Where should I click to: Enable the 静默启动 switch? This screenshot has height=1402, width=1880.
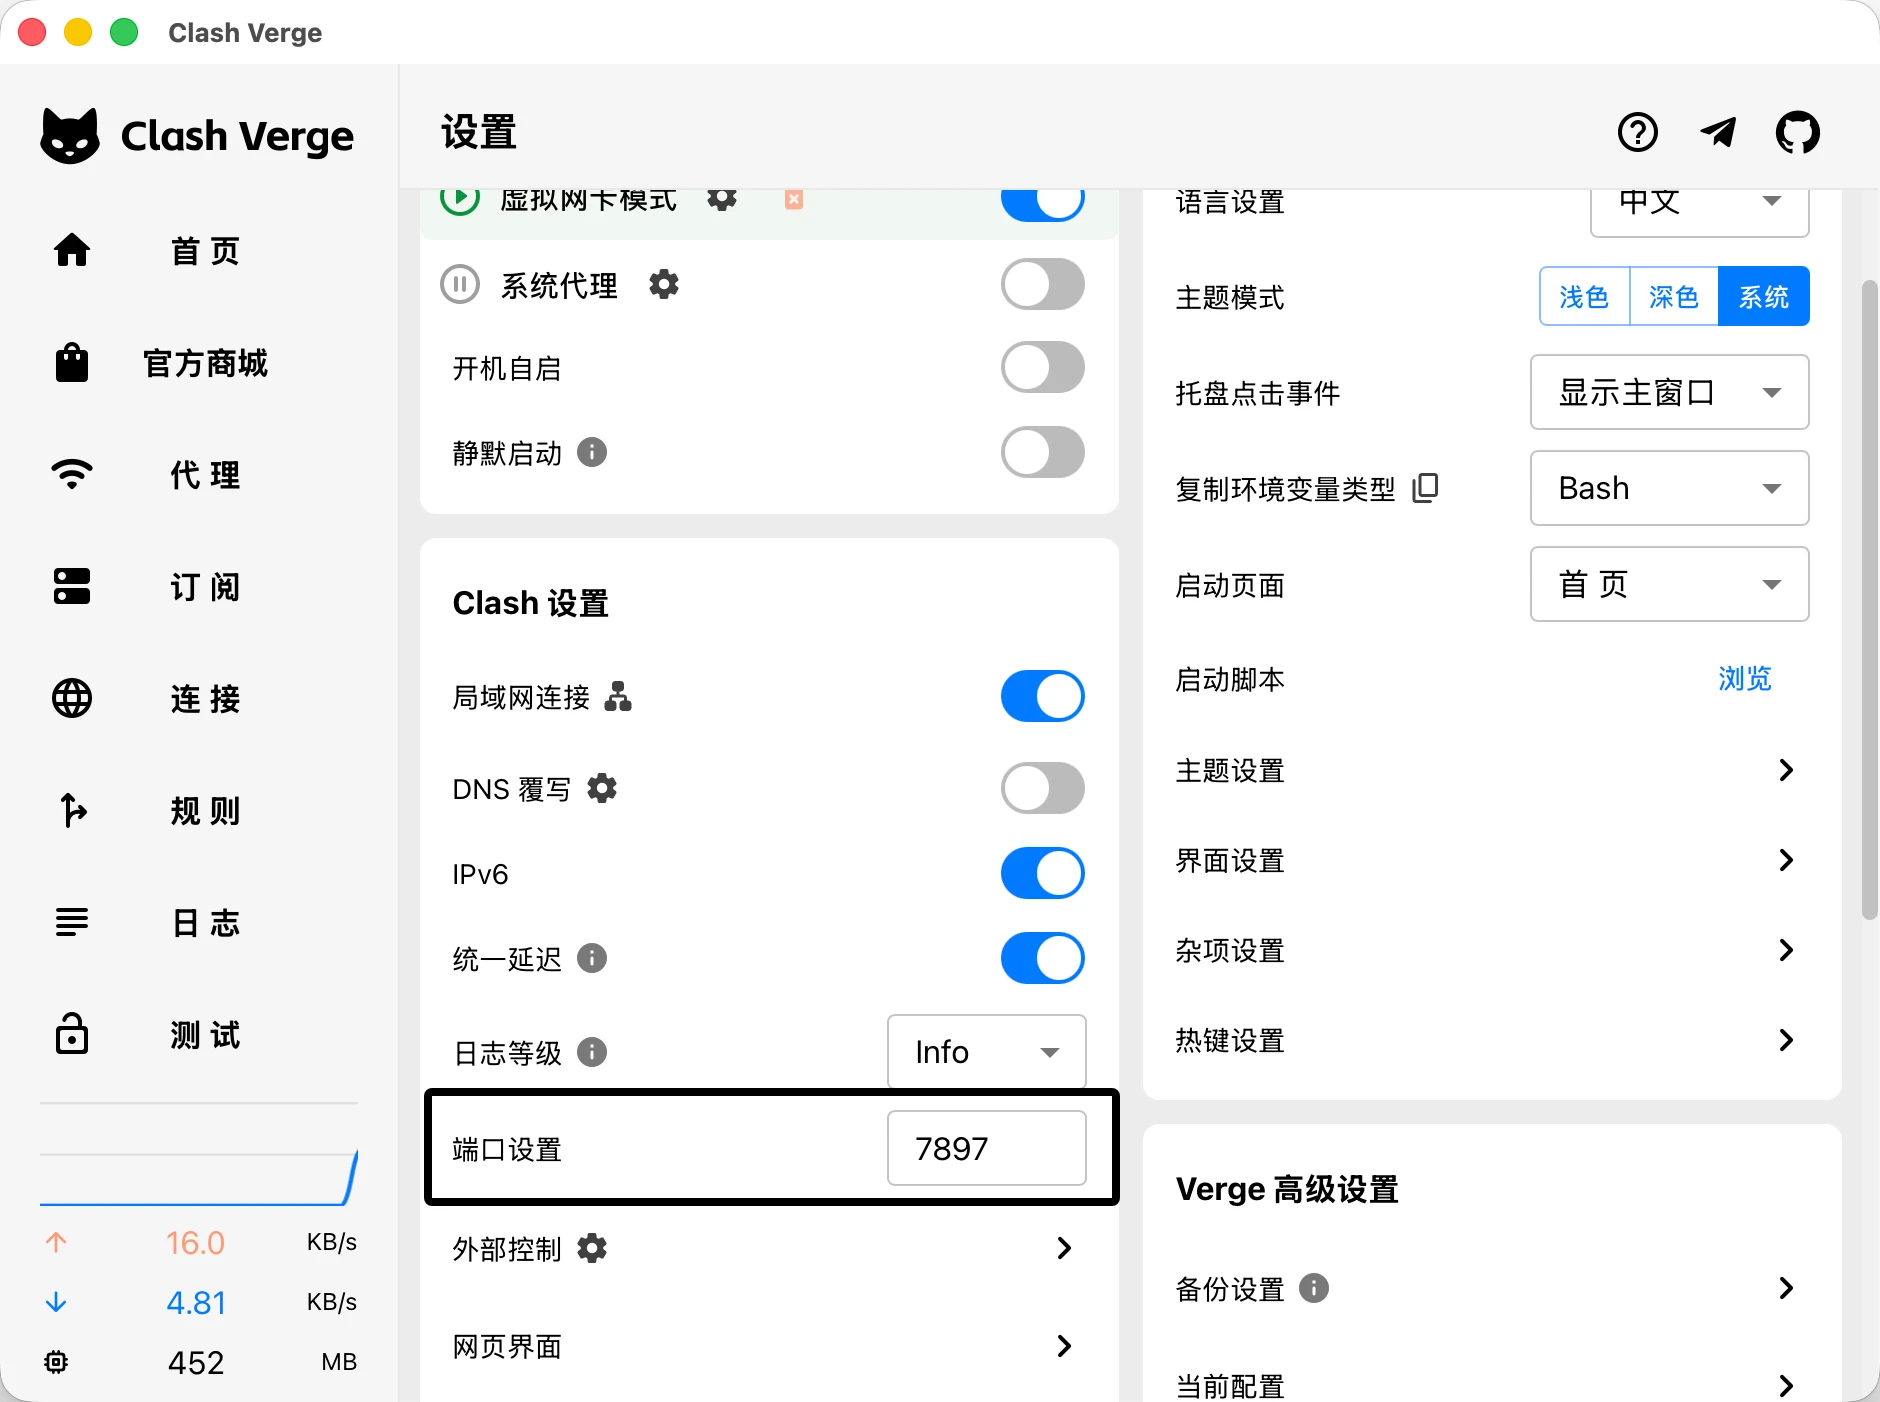(1043, 453)
